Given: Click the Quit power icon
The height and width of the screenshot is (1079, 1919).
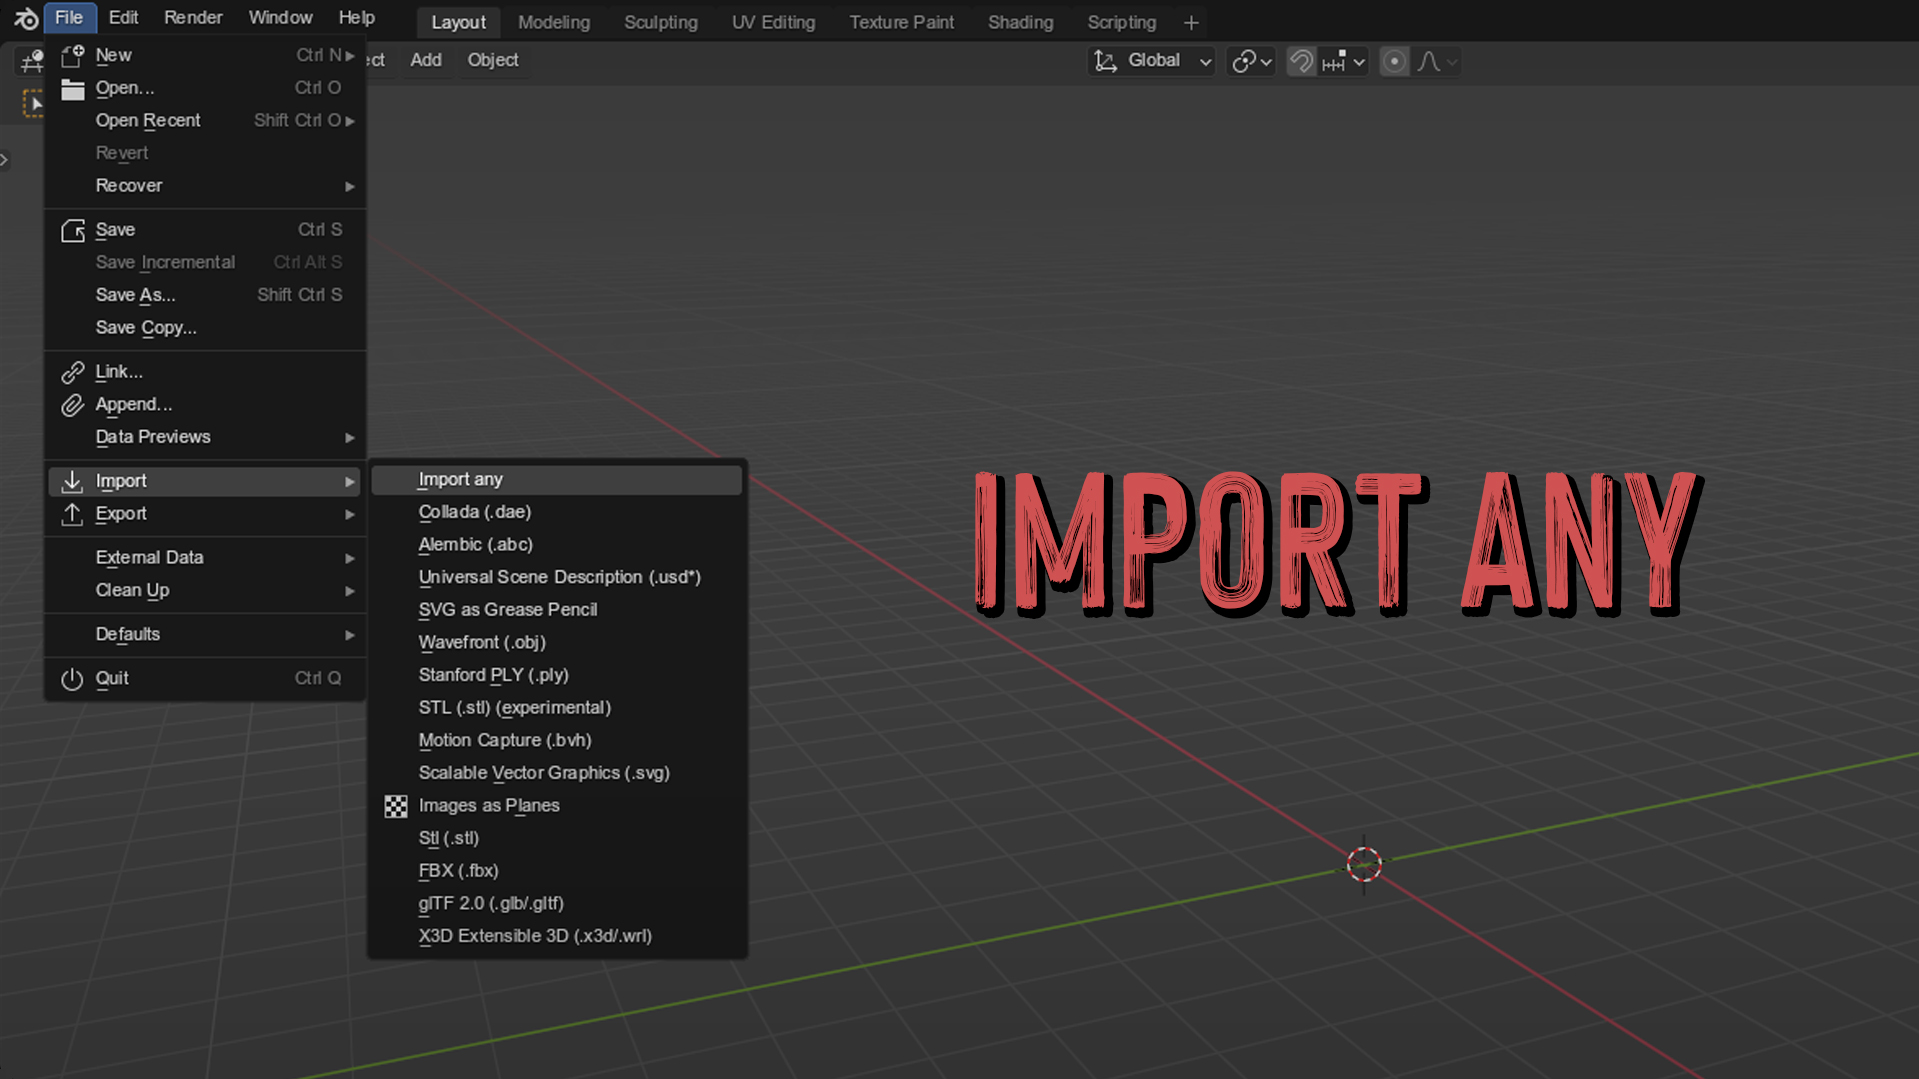Looking at the screenshot, I should coord(72,678).
